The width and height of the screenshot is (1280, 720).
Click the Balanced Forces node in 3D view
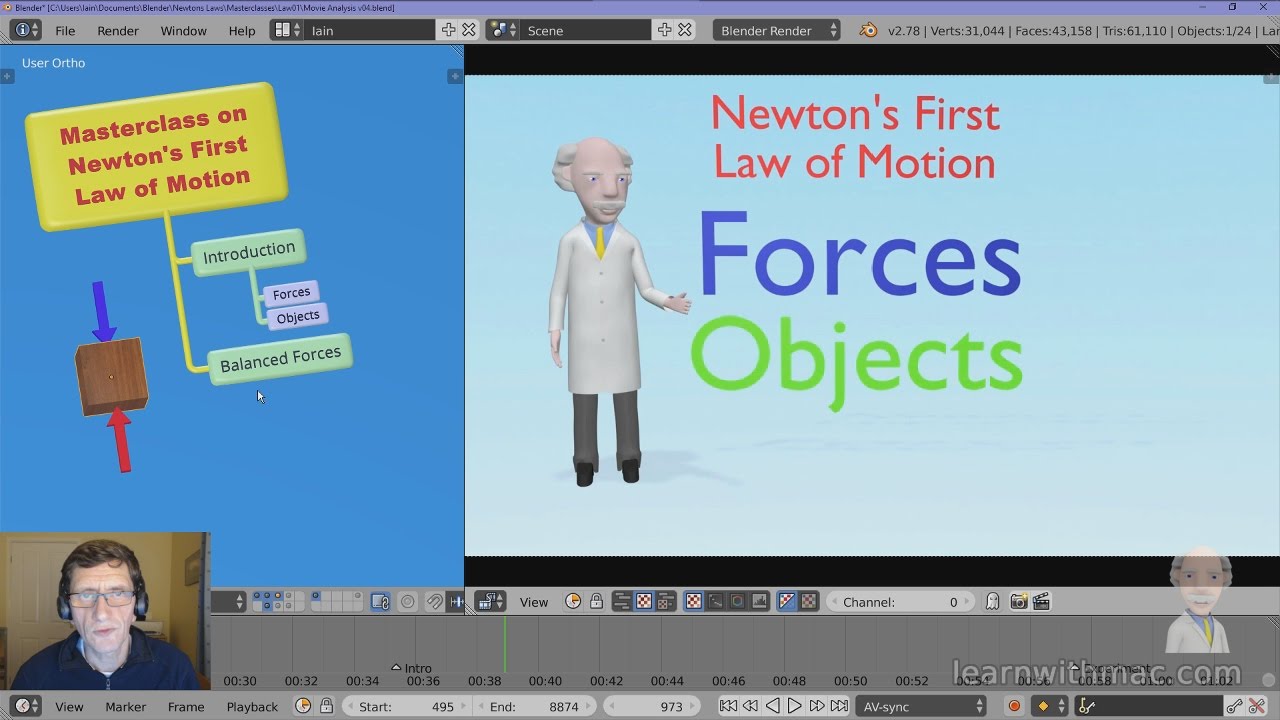tap(280, 359)
